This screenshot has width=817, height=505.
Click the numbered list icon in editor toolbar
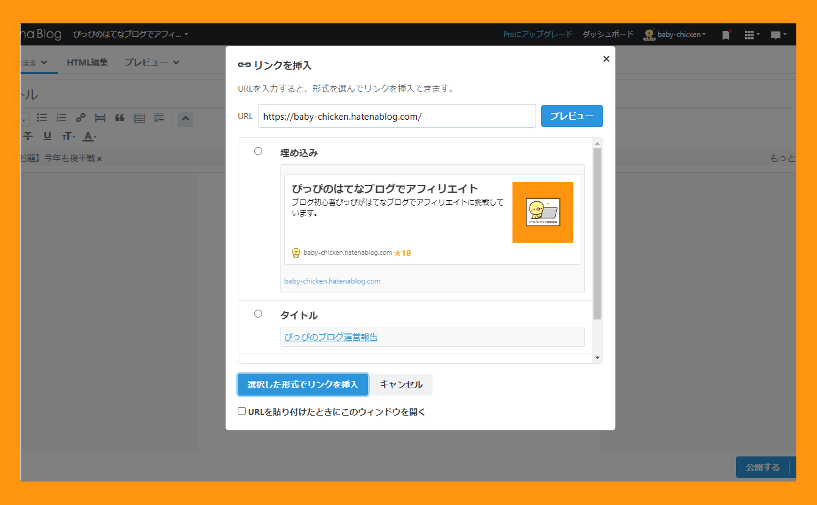coord(61,118)
